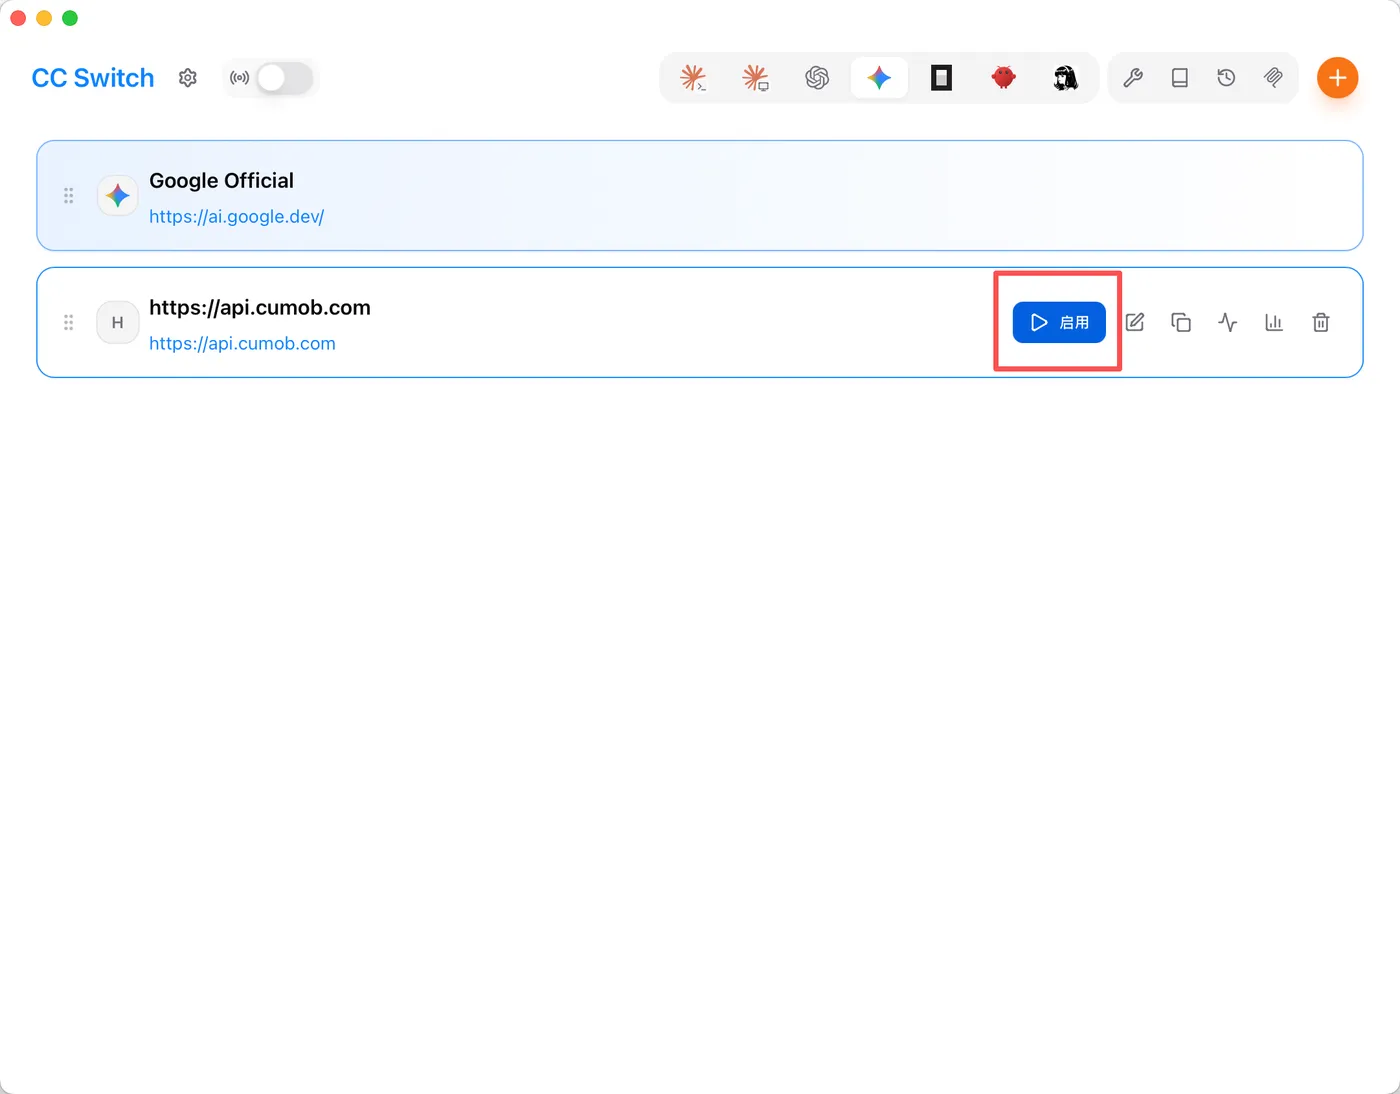Open settings gear next to CC Switch

click(188, 78)
